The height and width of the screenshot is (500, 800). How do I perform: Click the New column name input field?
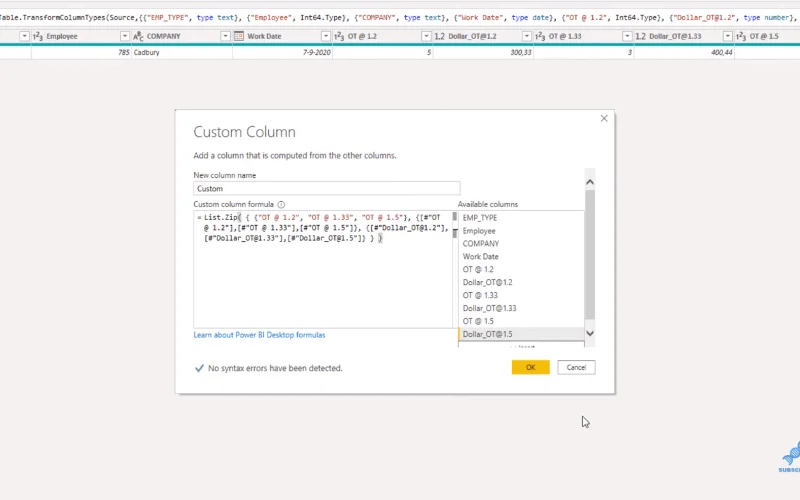327,188
